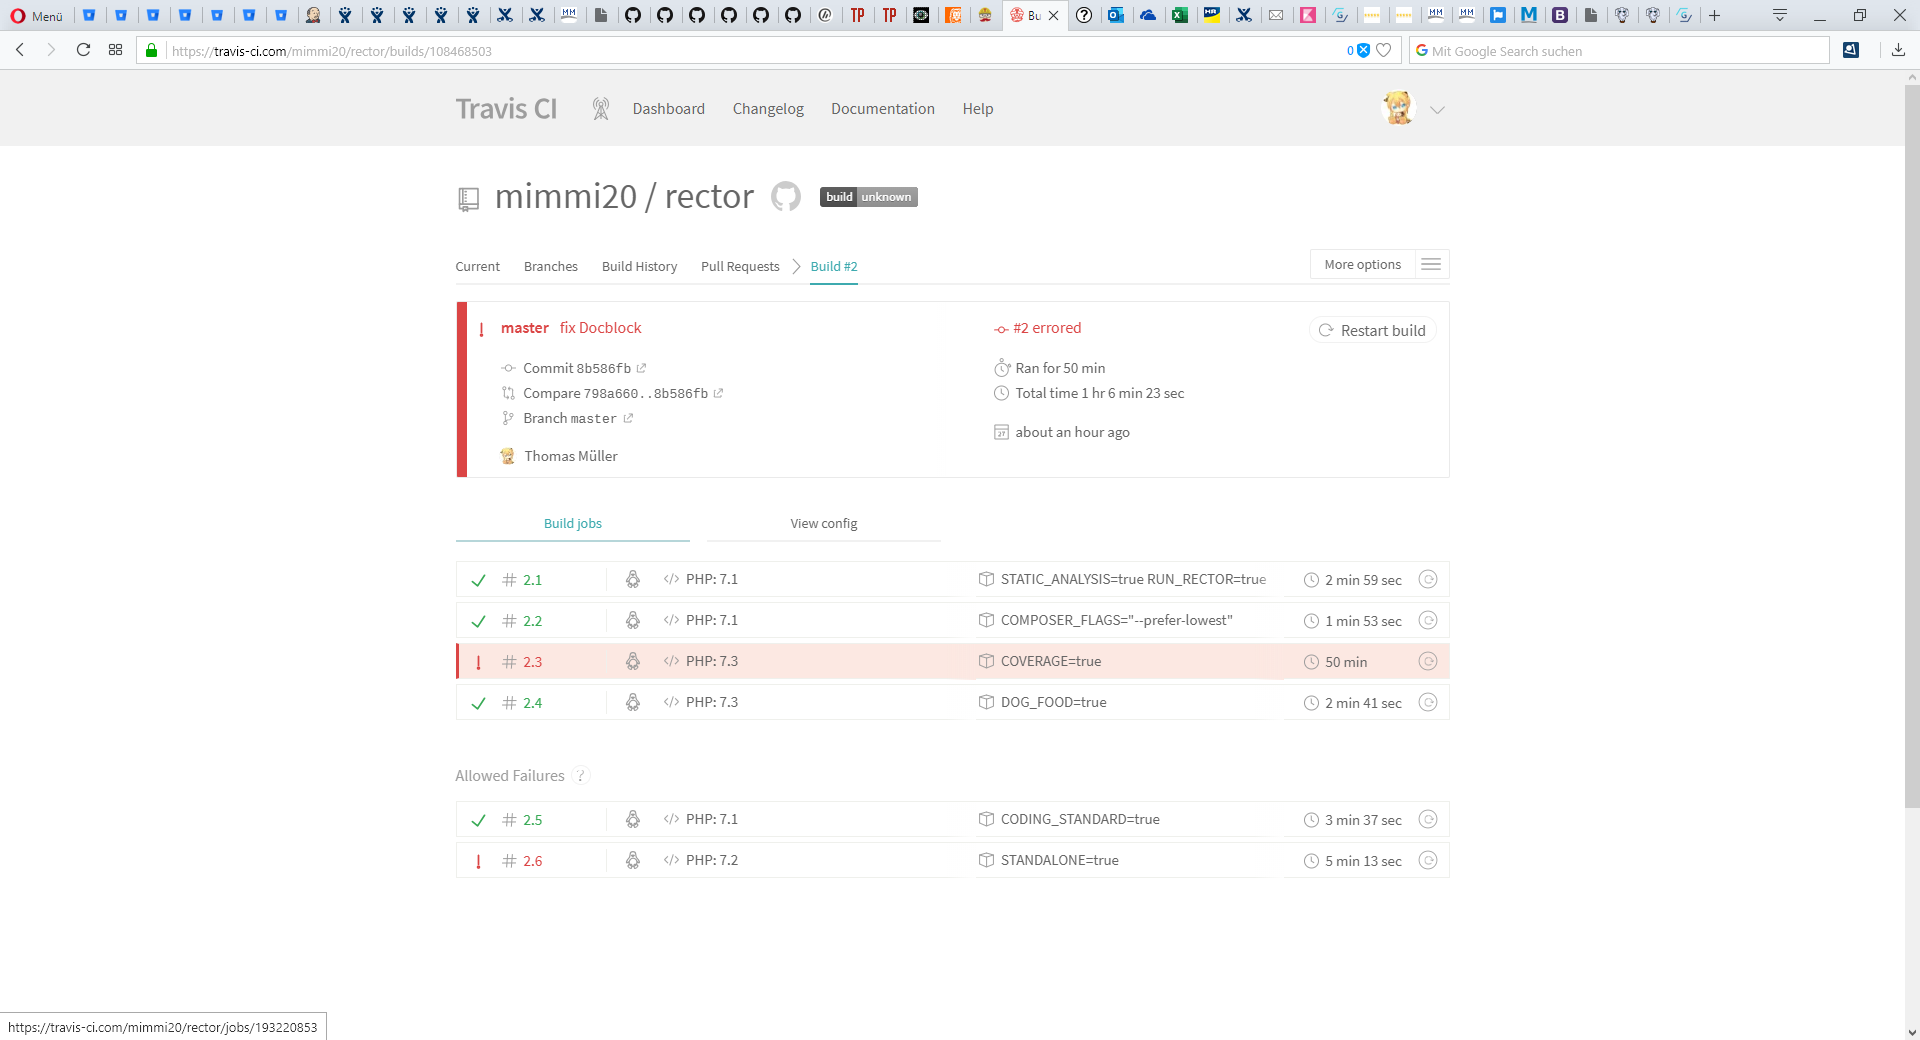1920x1040 pixels.
Task: Restart job 2.3 using its restart icon
Action: [x=1428, y=661]
